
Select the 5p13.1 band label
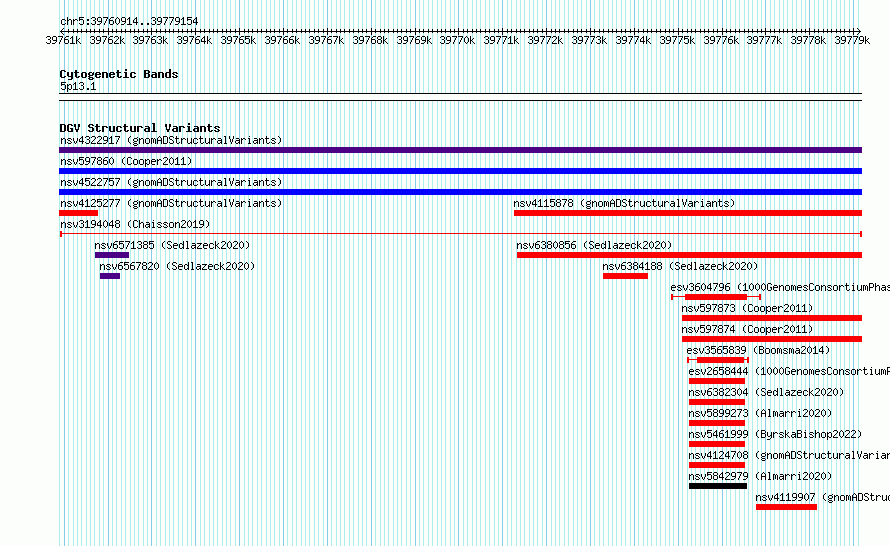78,86
